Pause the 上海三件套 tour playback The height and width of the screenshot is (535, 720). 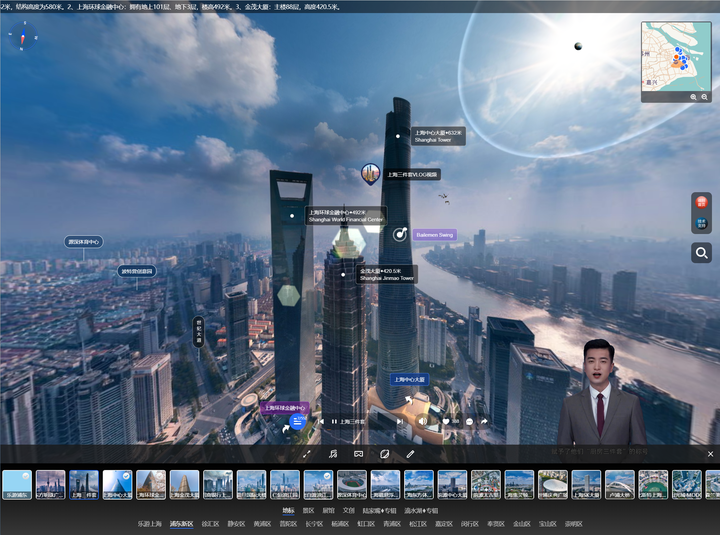tap(334, 422)
